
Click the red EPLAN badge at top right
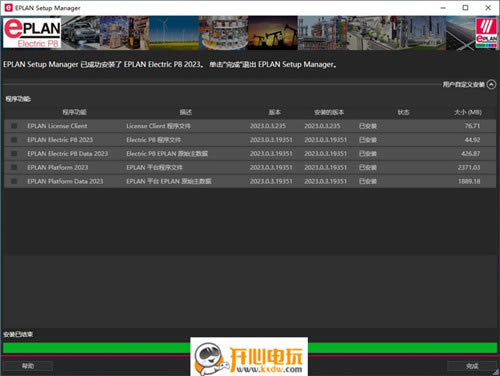[x=486, y=33]
